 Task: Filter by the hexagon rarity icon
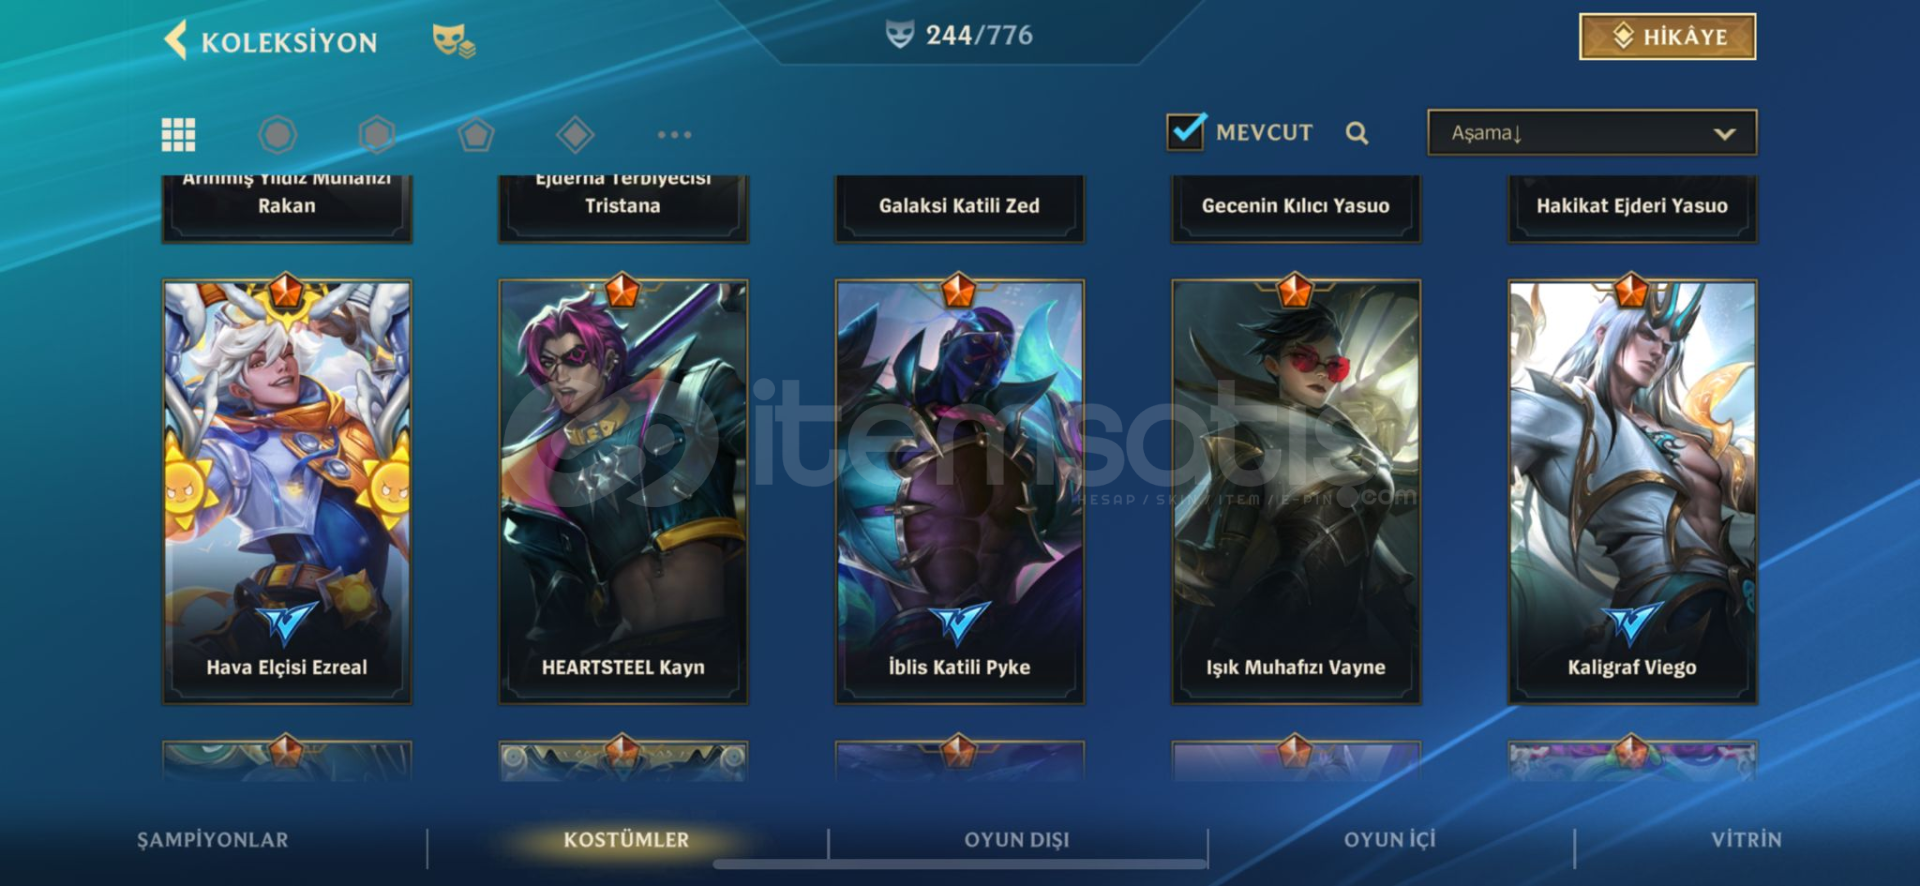pos(377,134)
